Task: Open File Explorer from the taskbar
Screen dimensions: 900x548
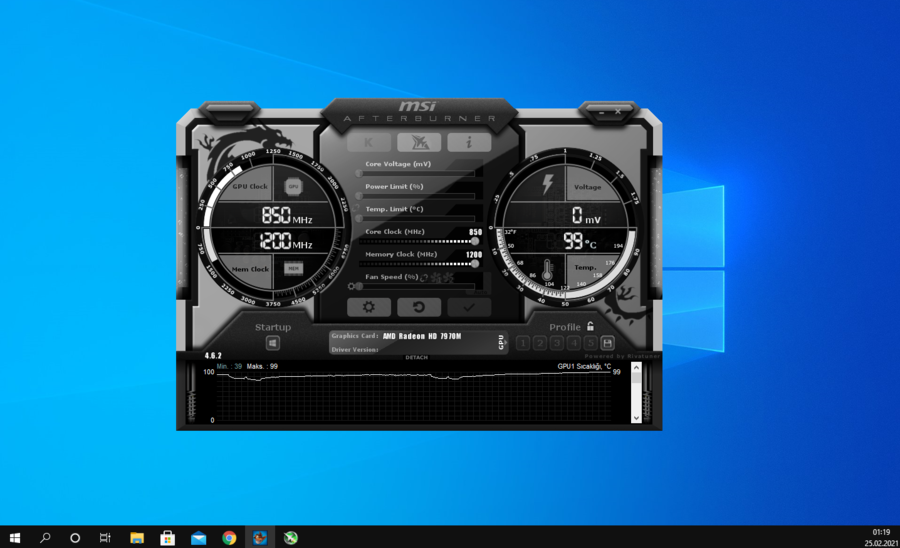Action: click(x=137, y=538)
